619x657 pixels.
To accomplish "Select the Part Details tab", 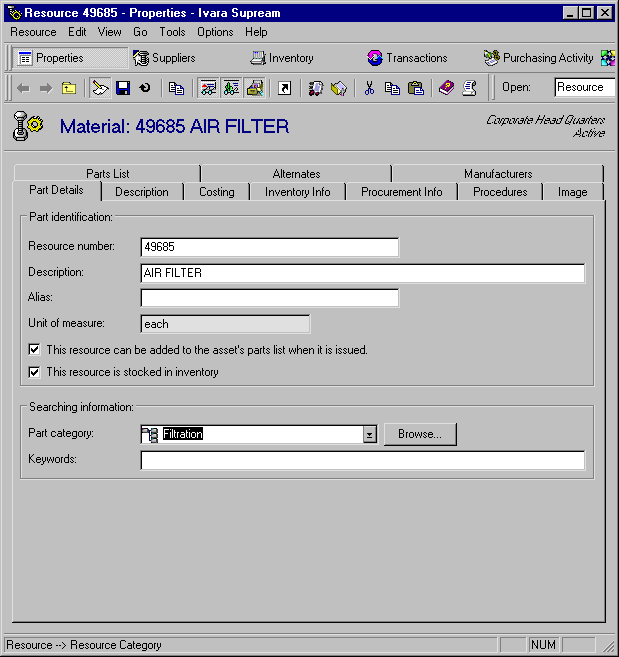I will click(x=56, y=190).
